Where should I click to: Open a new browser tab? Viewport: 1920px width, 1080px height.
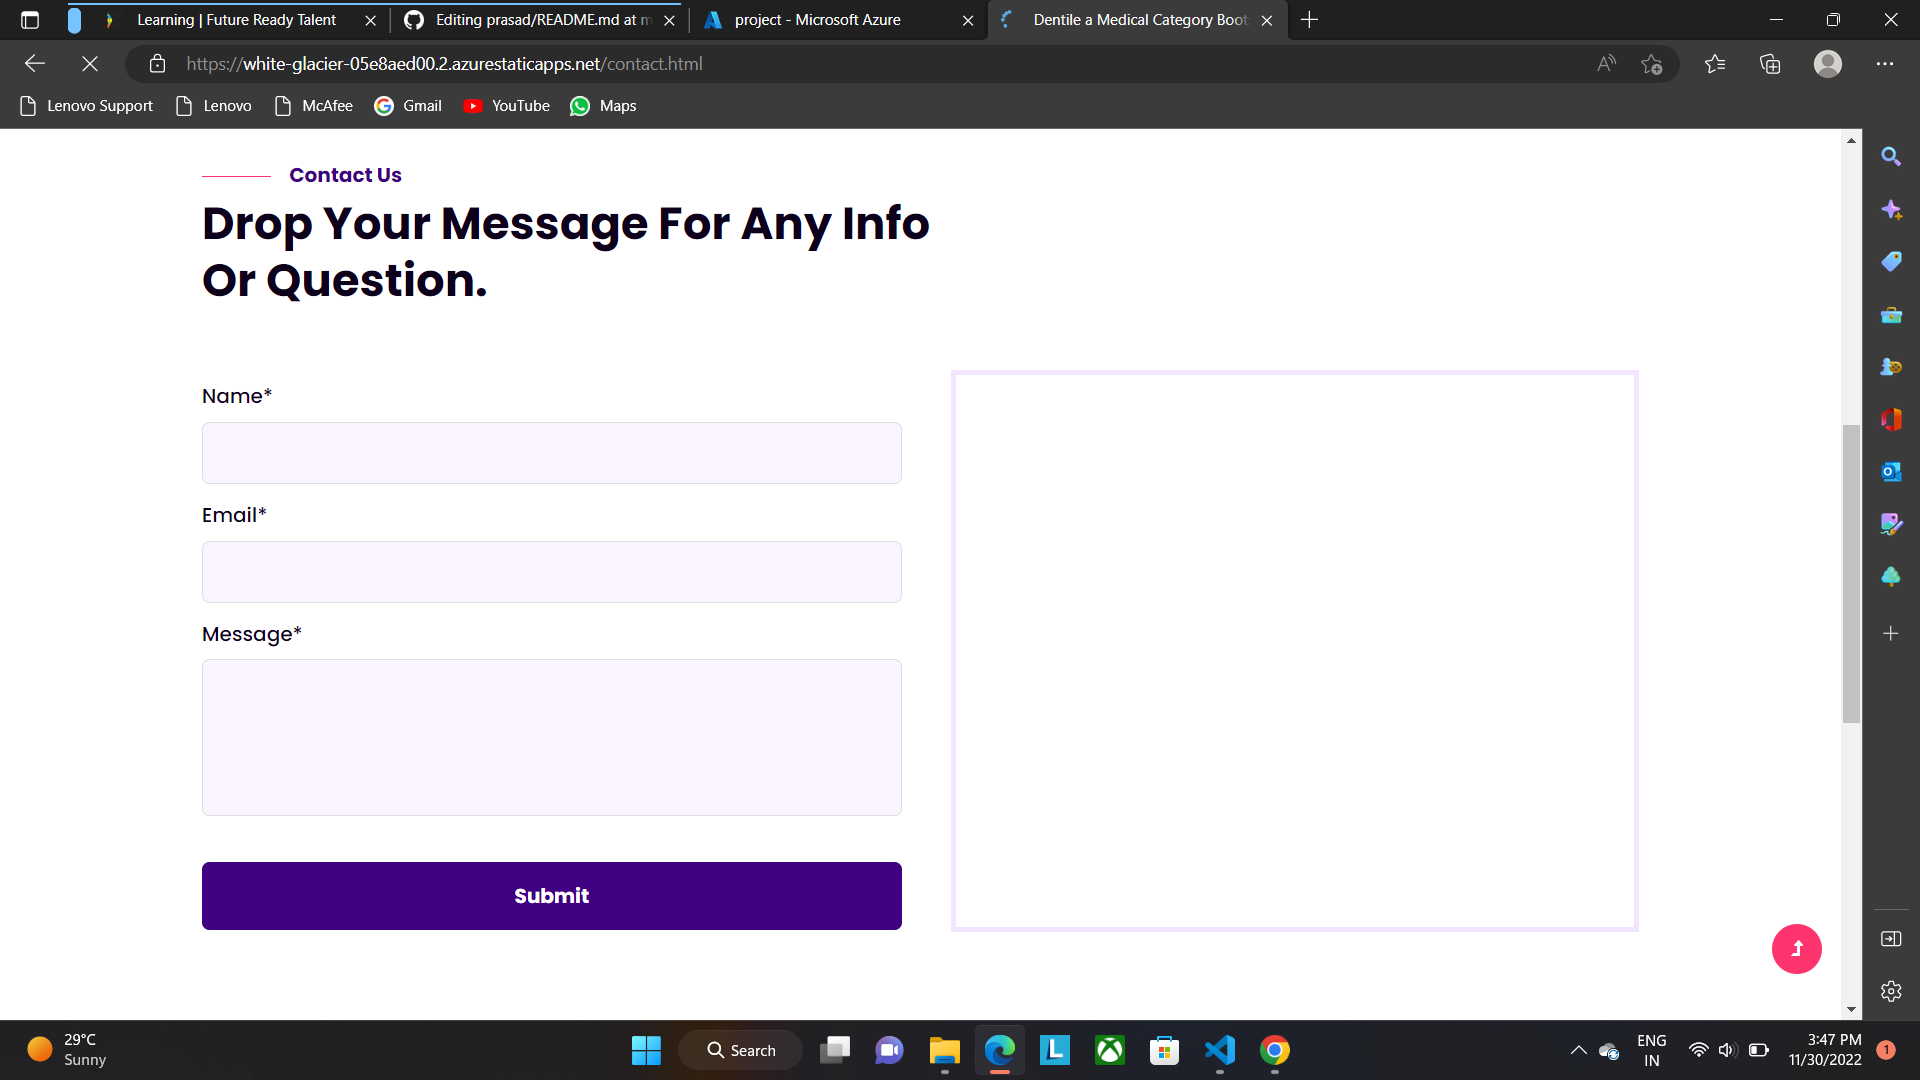(x=1309, y=20)
